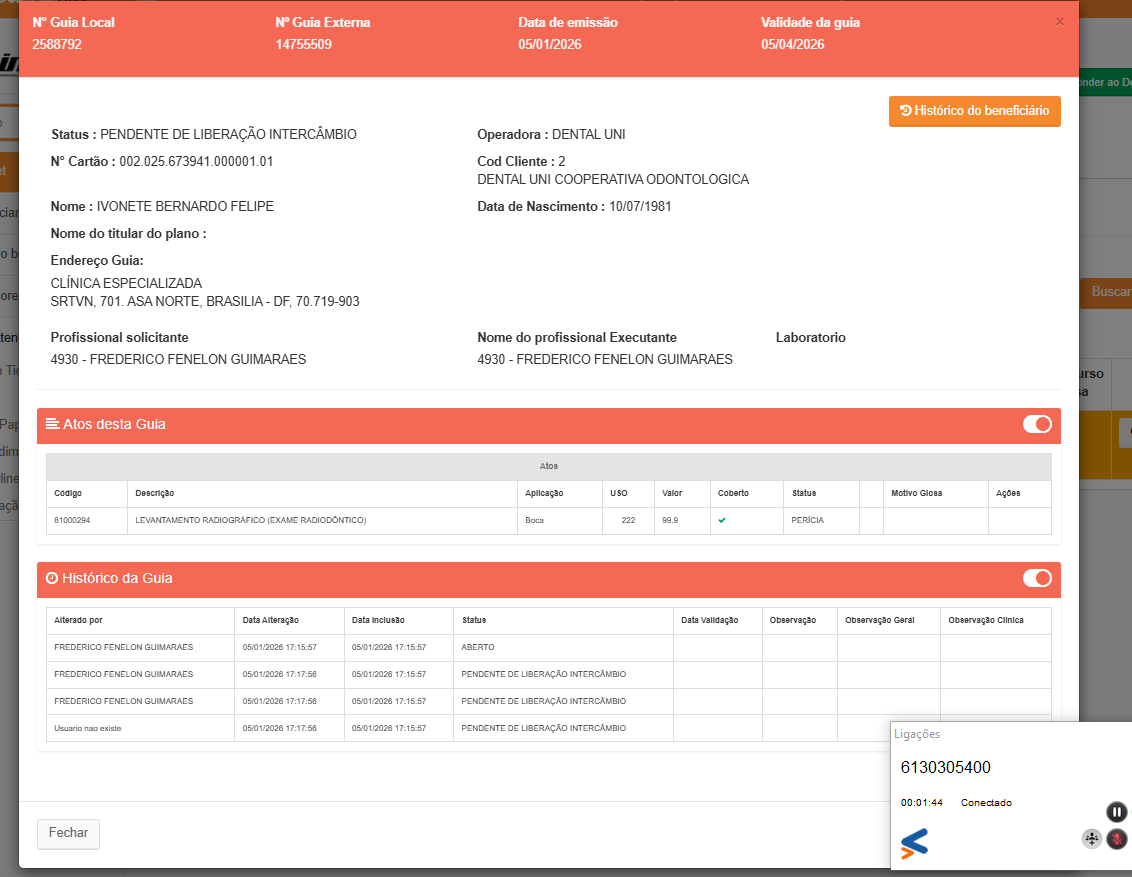This screenshot has height=877, width=1132.
Task: Click the blue and orange softphone logo
Action: pos(914,844)
